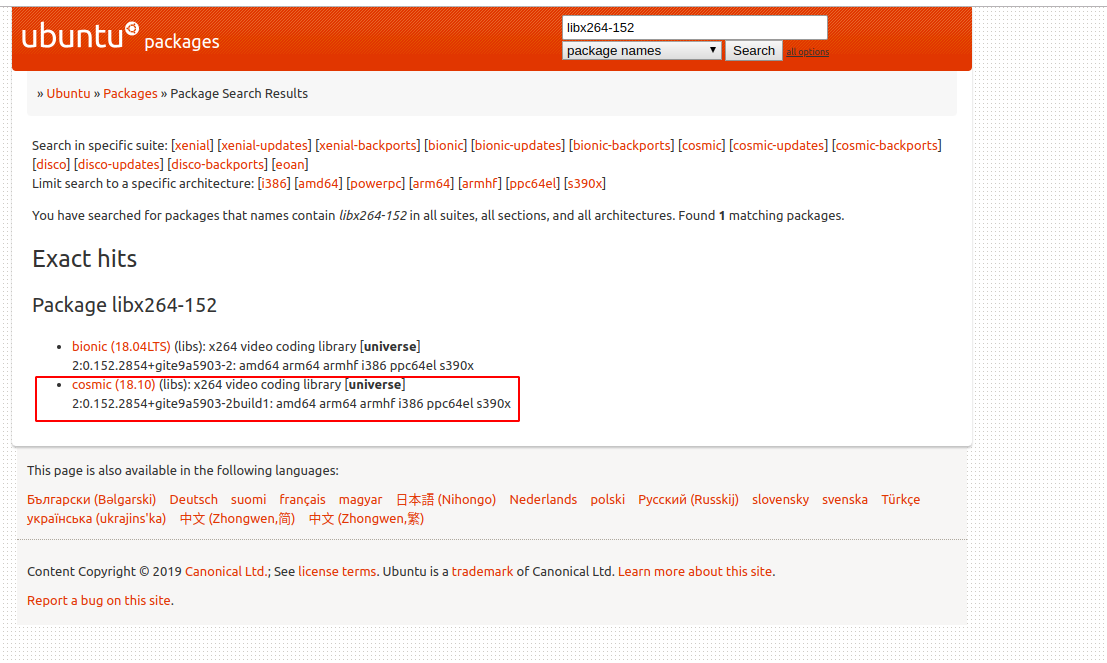Open Learn more about this site
The height and width of the screenshot is (663, 1107).
pos(695,572)
